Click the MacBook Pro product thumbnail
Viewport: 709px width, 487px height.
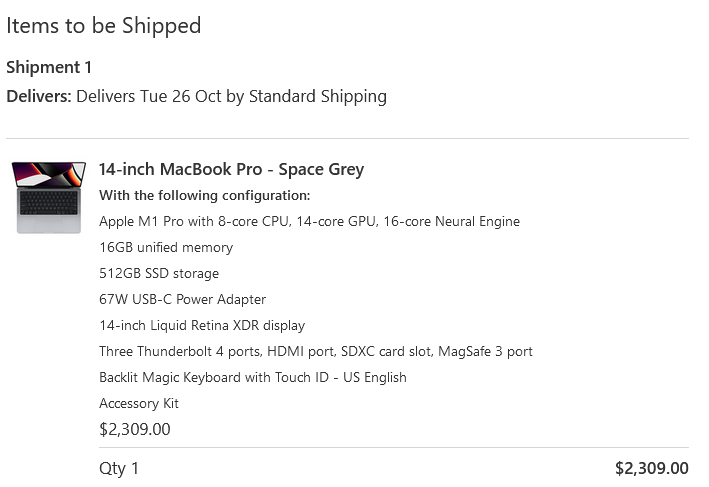(49, 197)
